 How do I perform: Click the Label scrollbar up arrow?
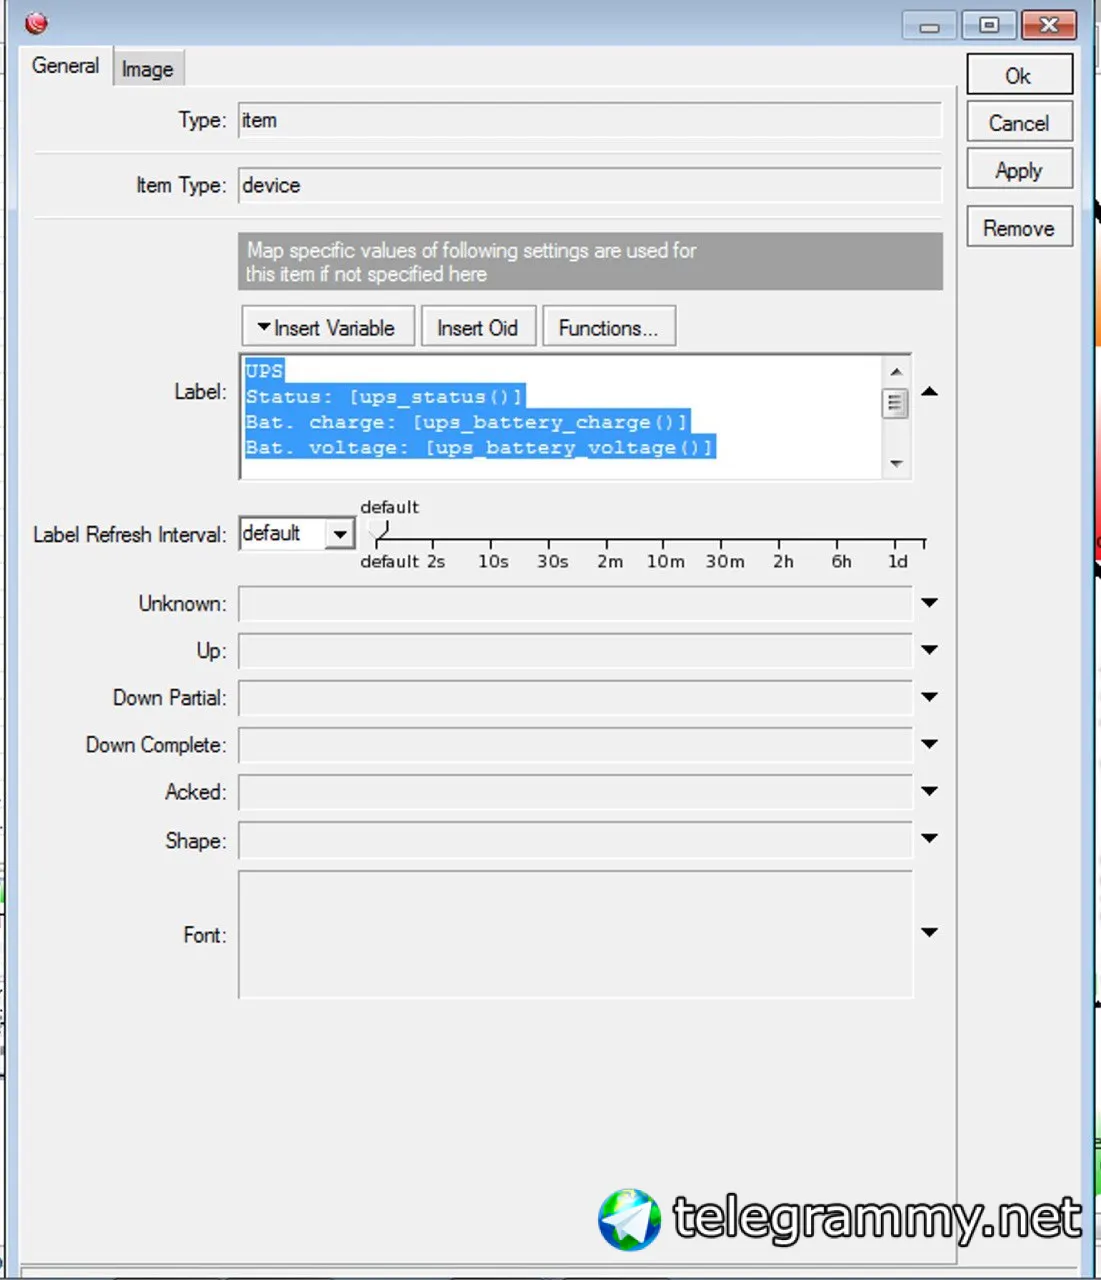(896, 371)
